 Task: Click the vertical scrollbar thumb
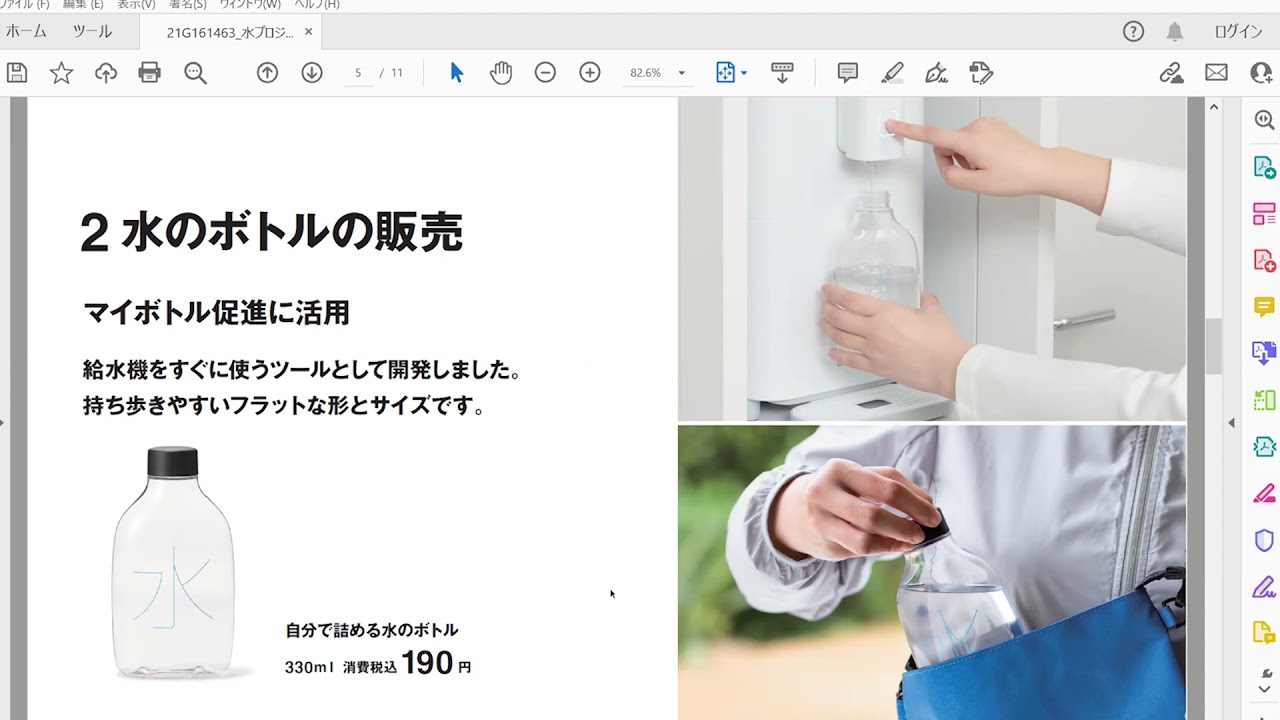tap(1214, 346)
